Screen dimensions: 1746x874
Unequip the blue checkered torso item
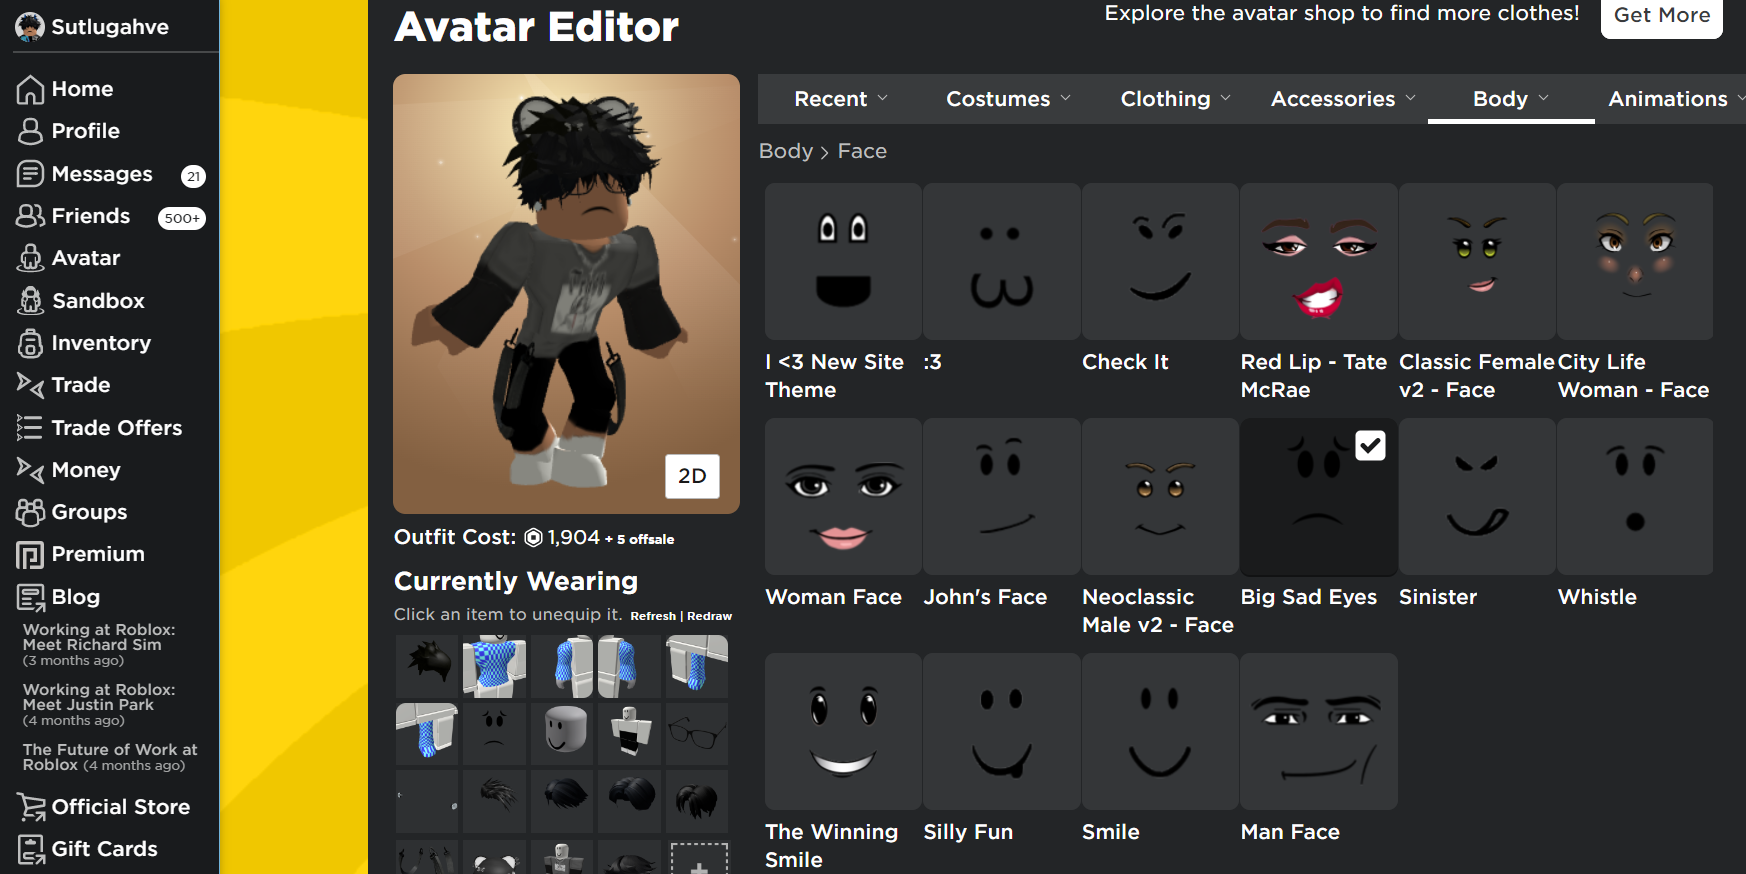[494, 666]
